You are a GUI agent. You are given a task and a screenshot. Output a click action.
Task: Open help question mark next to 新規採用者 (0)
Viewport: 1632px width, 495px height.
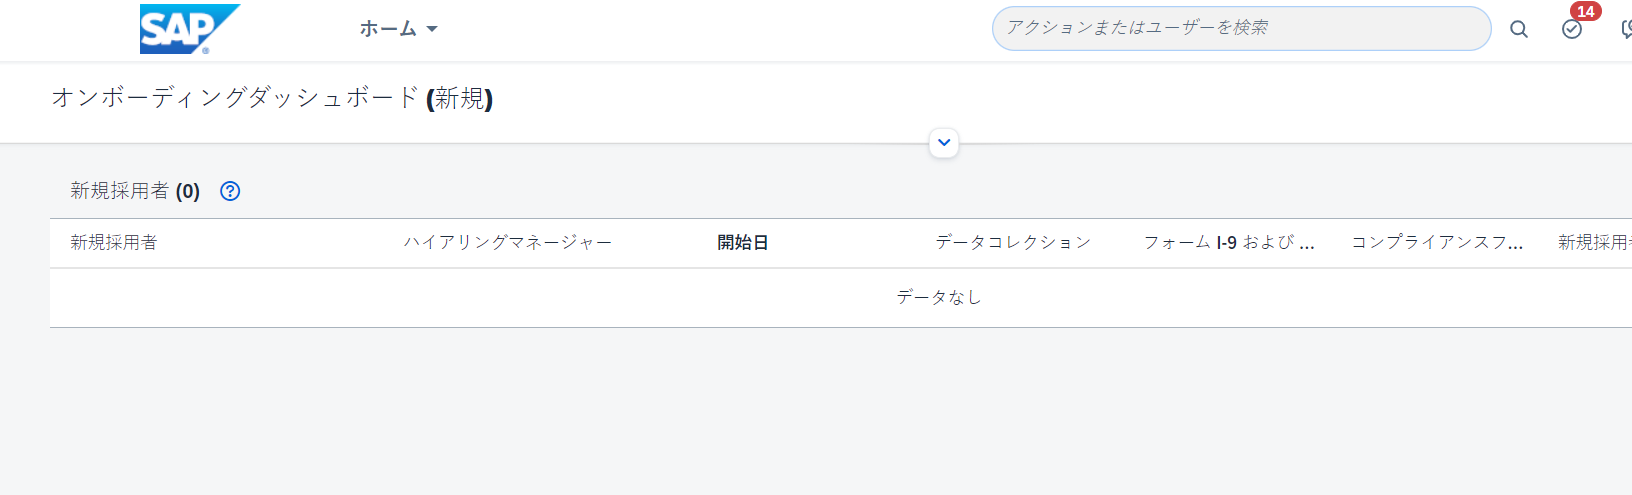click(230, 191)
